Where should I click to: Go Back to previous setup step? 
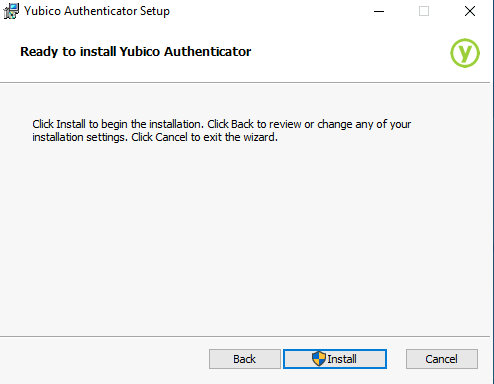tap(245, 359)
